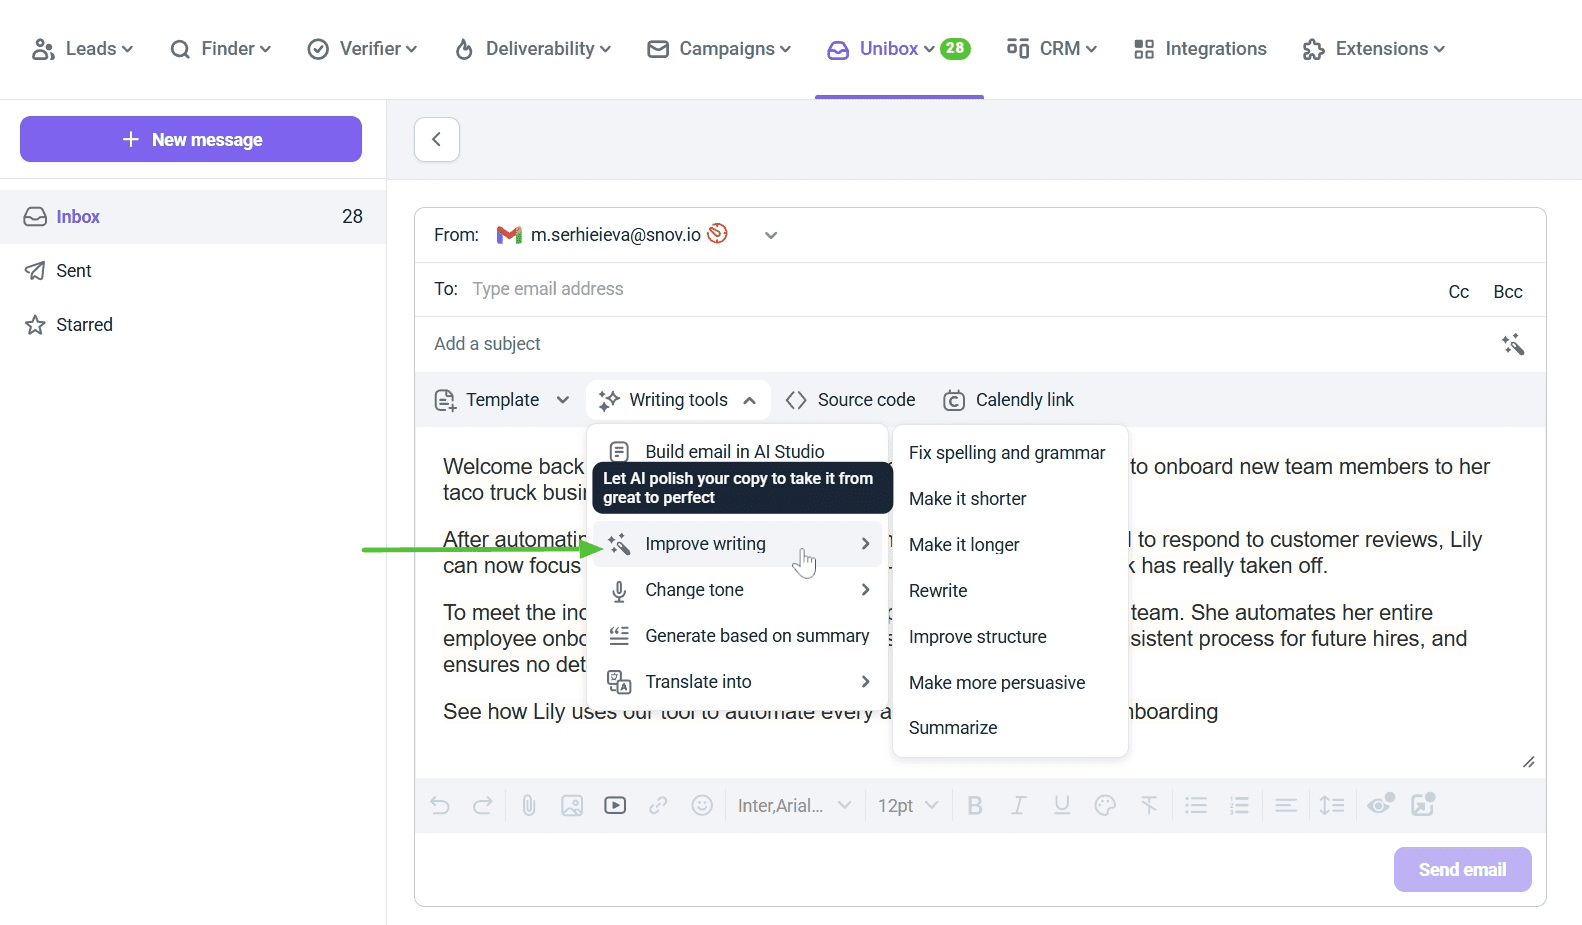Image resolution: width=1582 pixels, height=925 pixels.
Task: Open the font size 12pt dropdown
Action: click(x=908, y=805)
